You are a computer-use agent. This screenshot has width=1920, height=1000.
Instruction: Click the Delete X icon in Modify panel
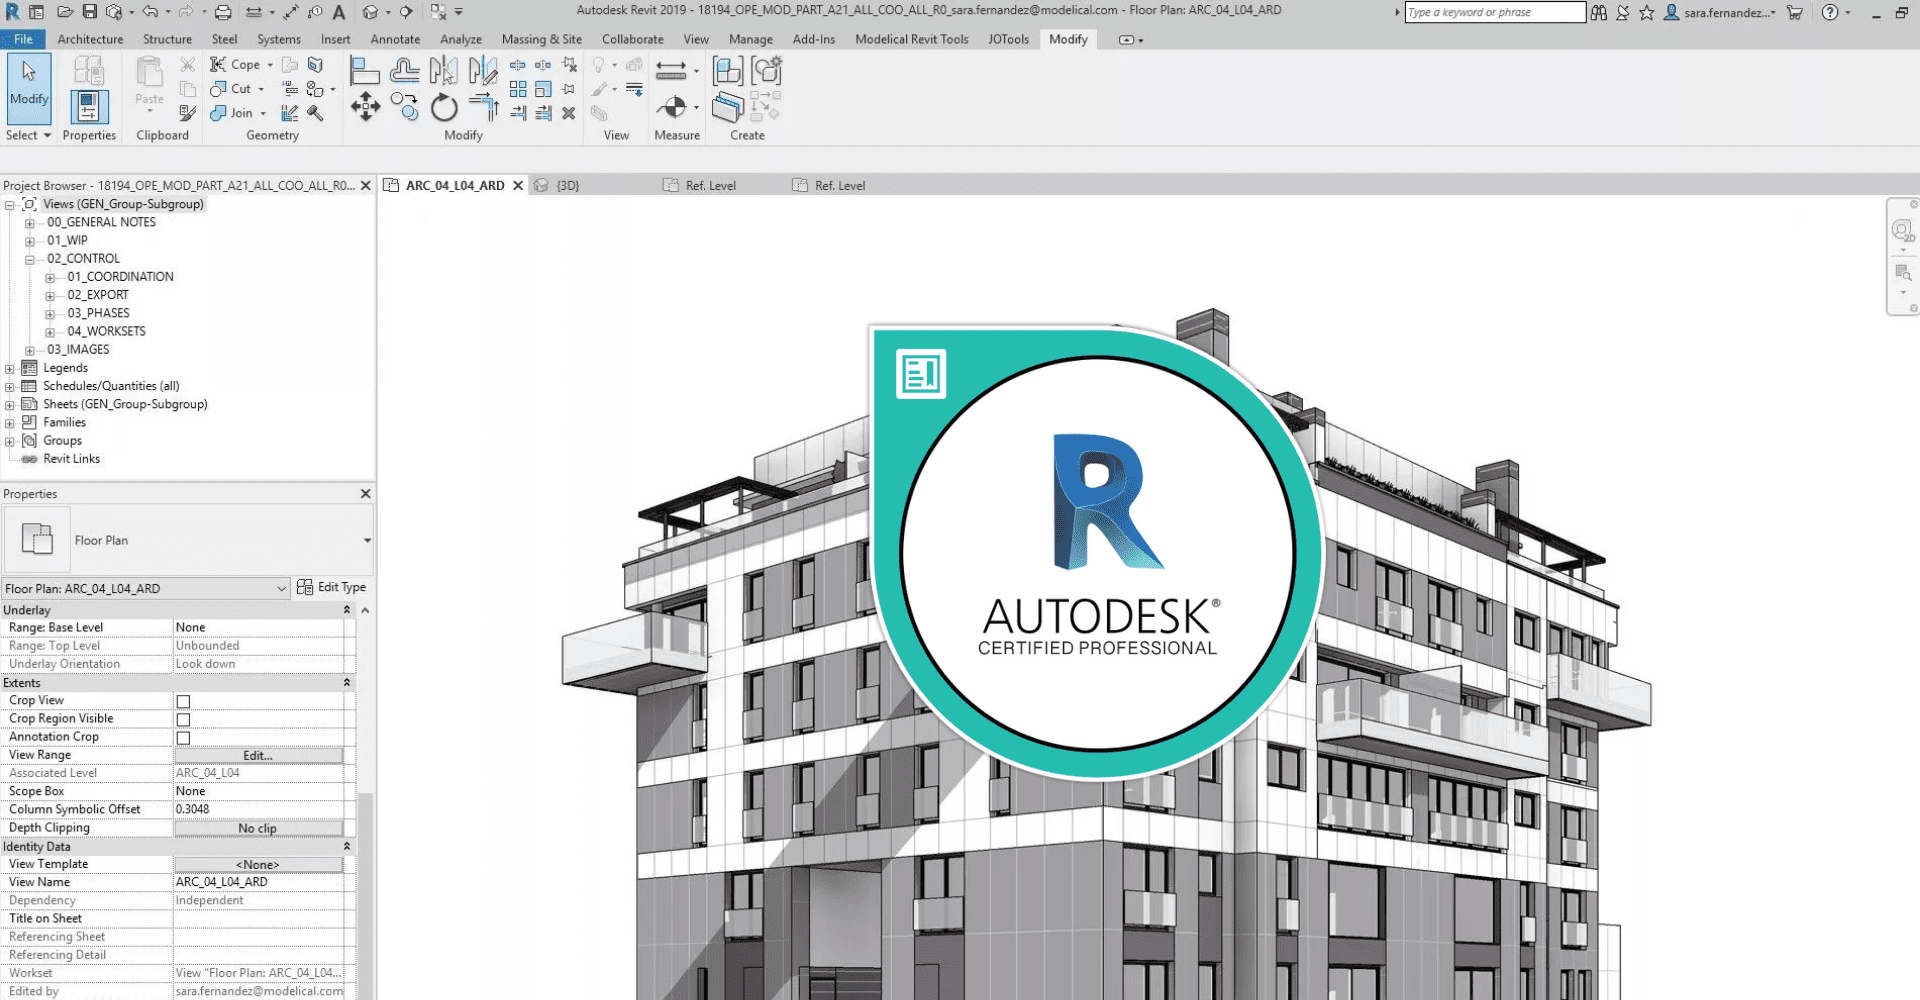coord(568,113)
